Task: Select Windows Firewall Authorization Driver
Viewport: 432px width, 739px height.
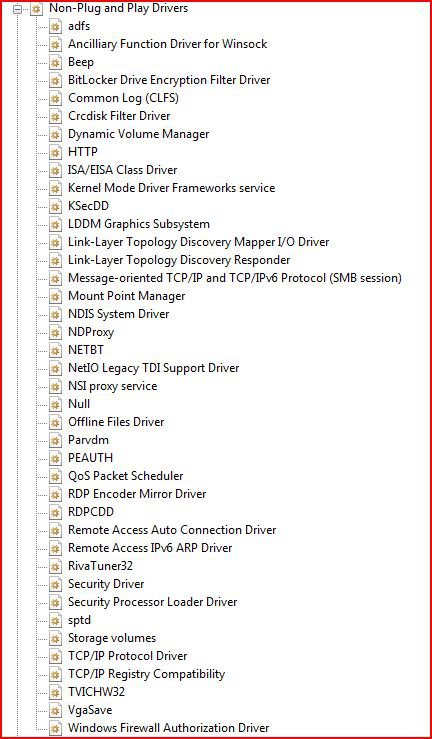Action: (x=169, y=728)
